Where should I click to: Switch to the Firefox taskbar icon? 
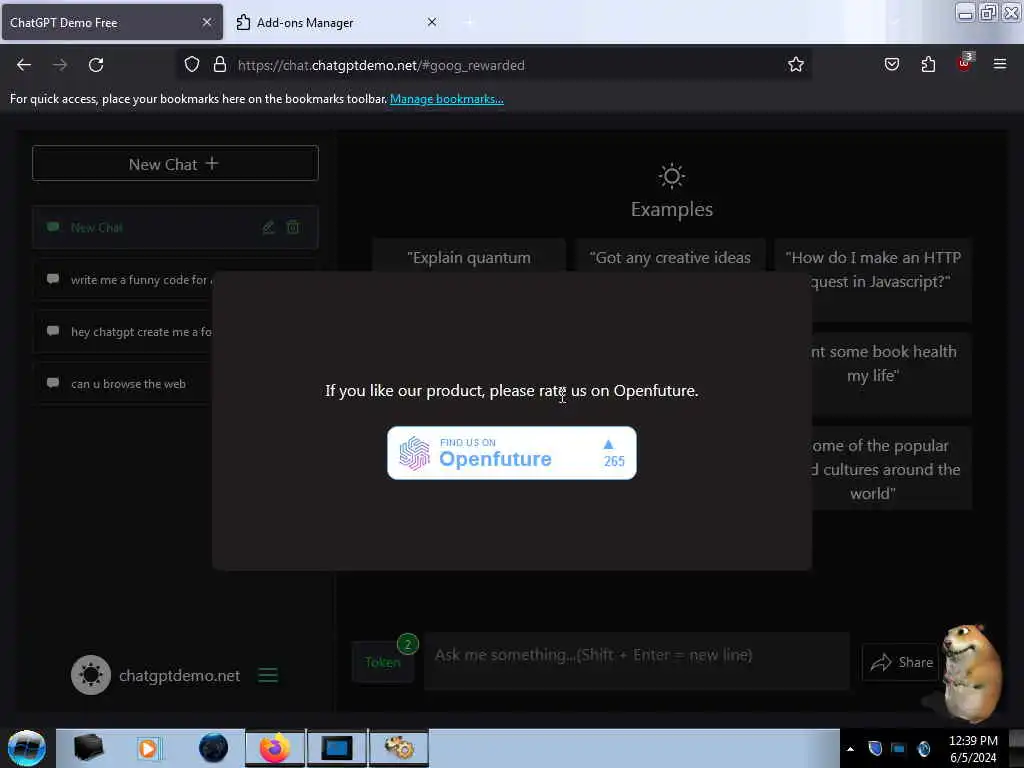274,748
